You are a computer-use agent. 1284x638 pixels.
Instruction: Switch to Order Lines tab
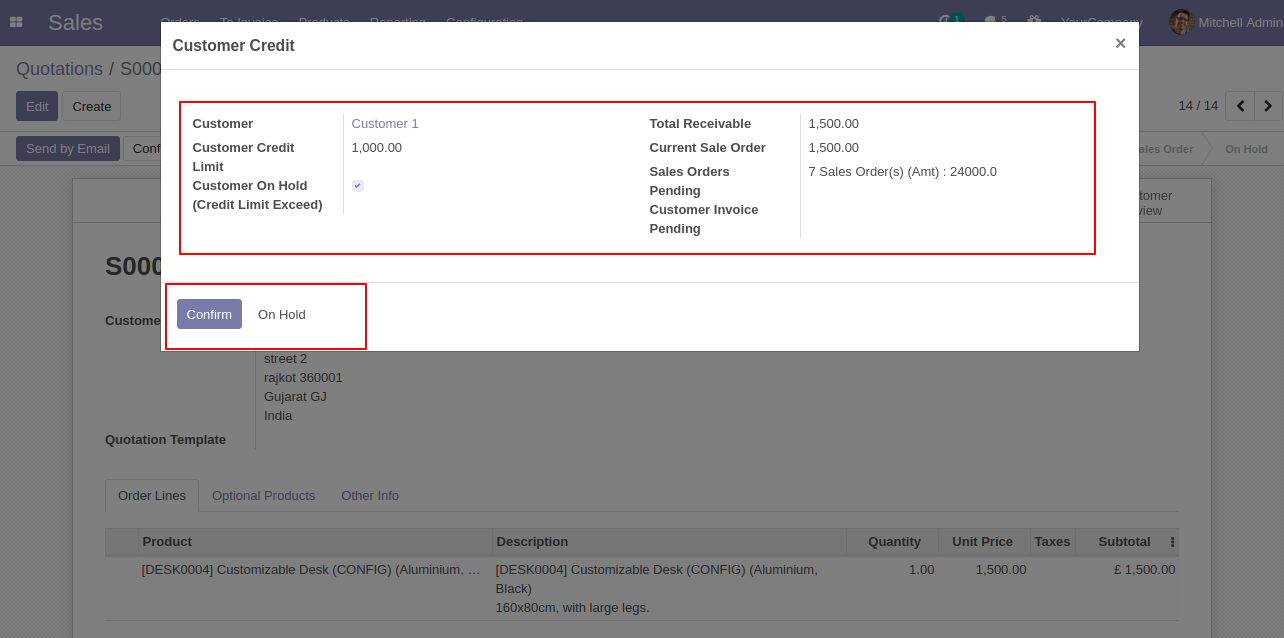point(152,496)
